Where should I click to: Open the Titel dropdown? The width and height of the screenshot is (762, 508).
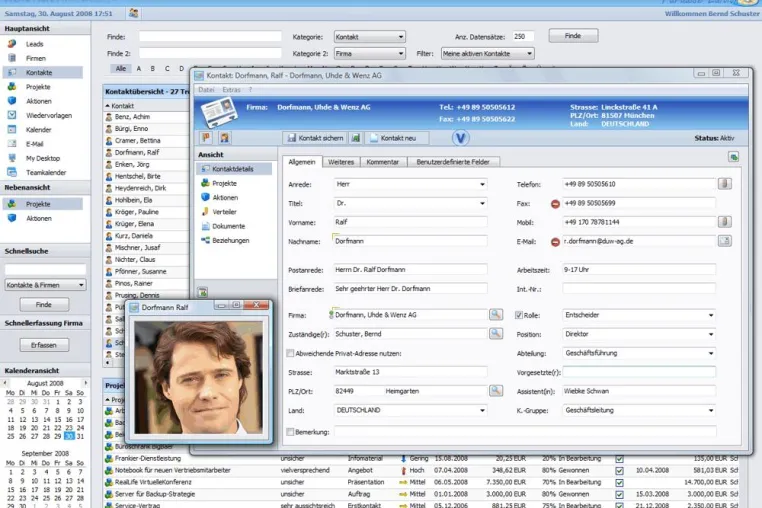coord(411,203)
